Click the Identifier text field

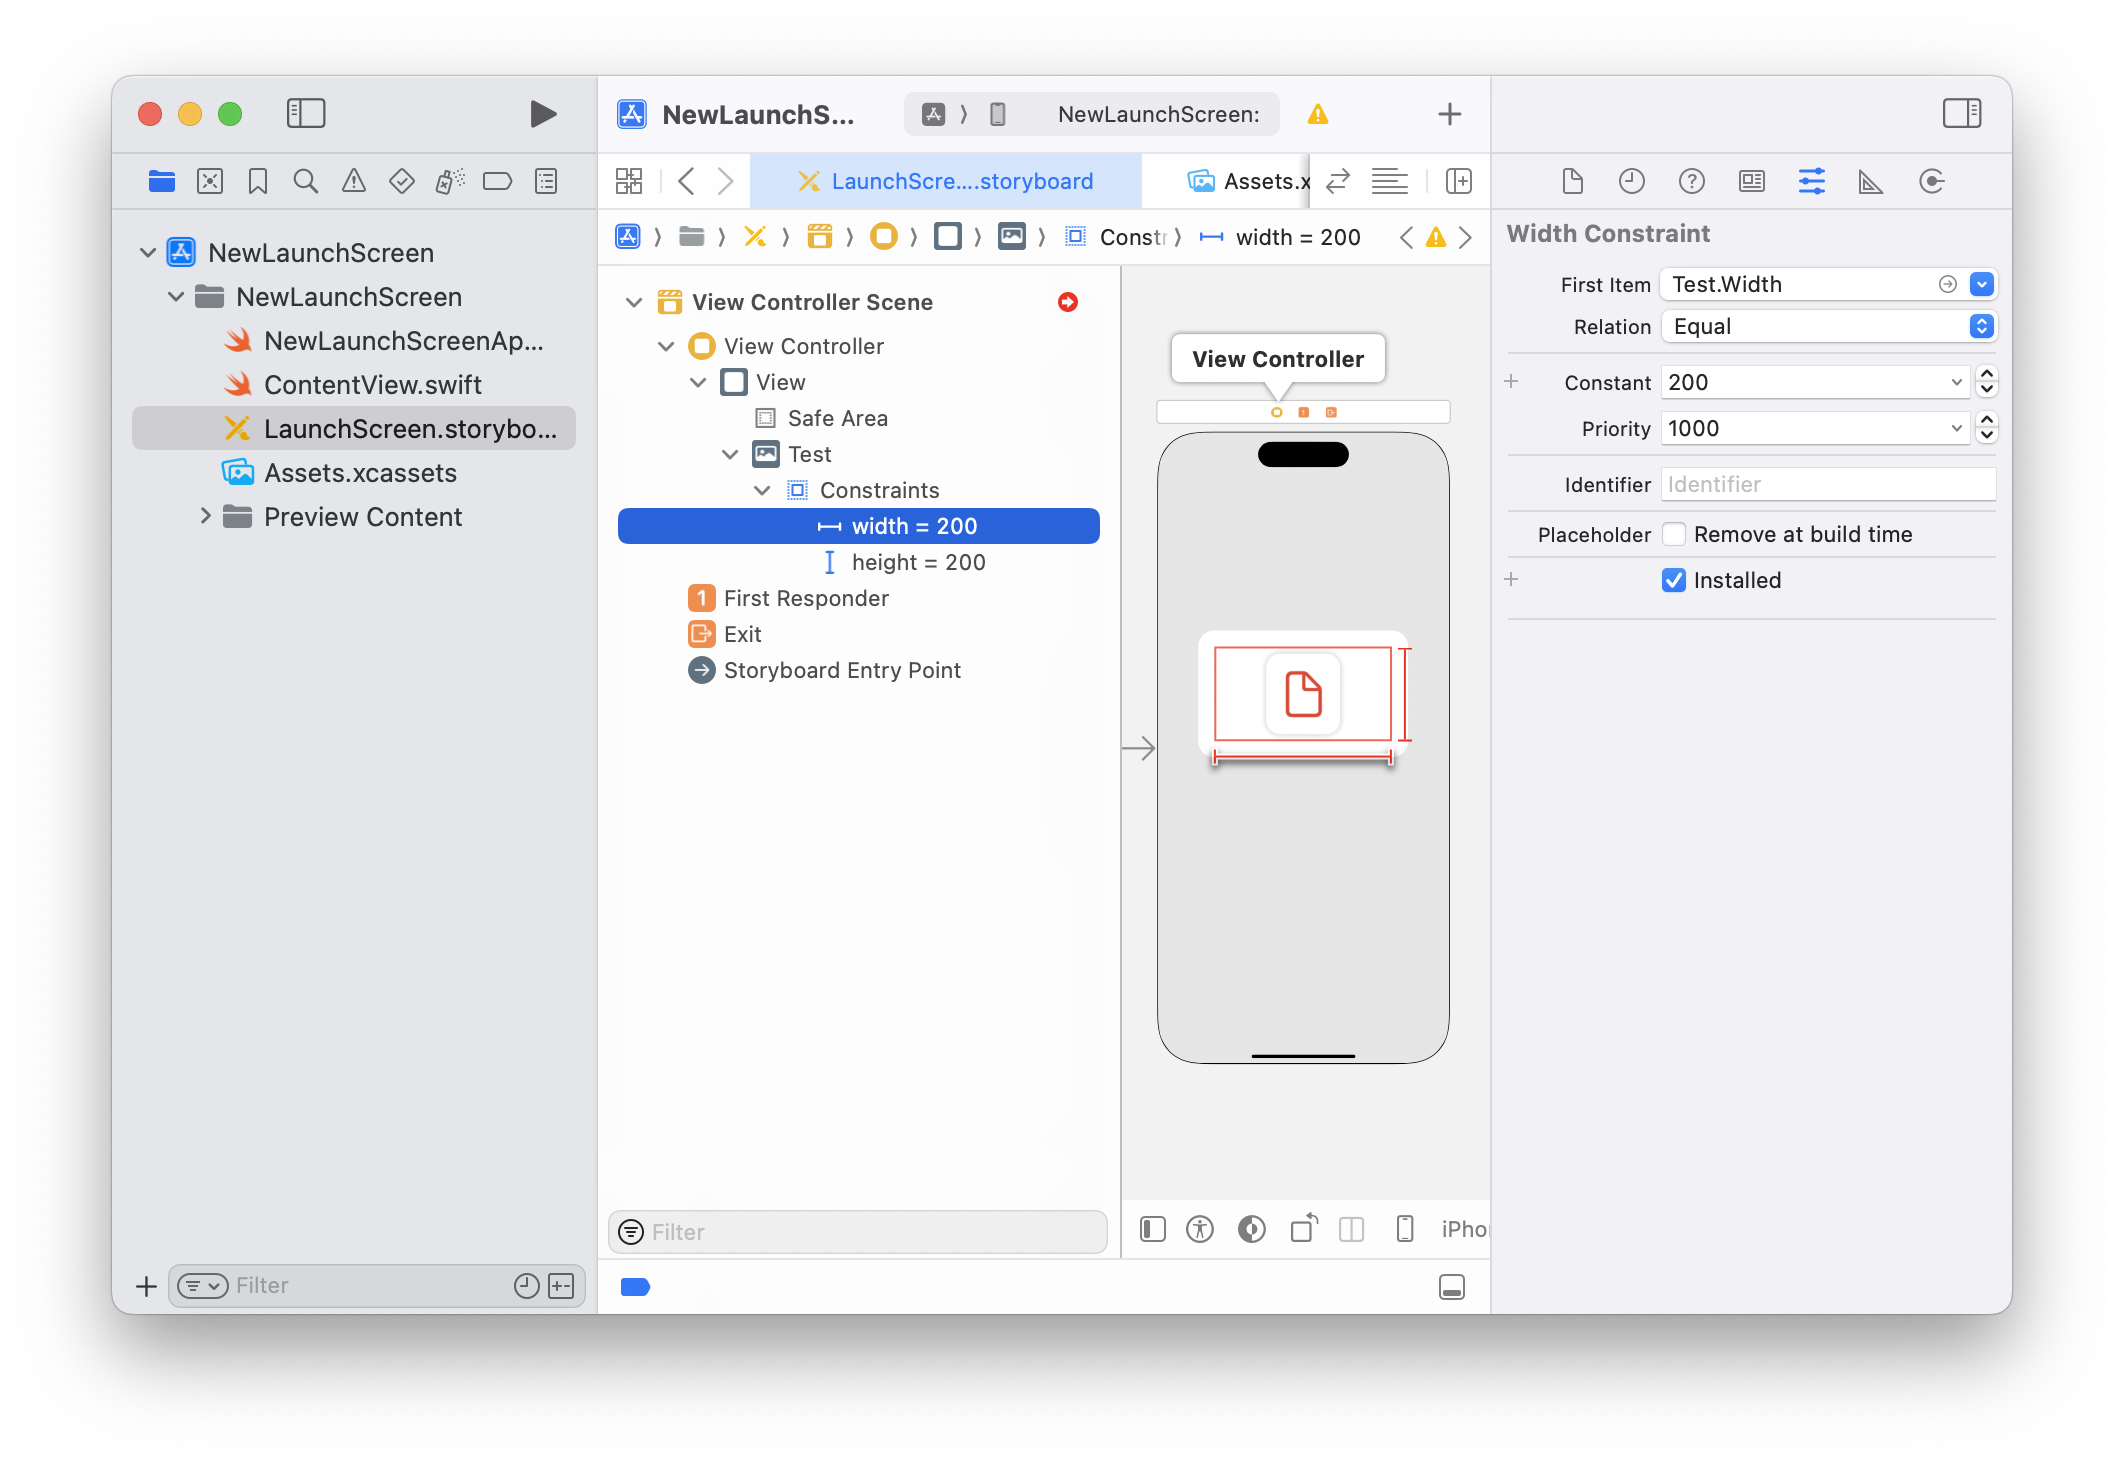[1828, 484]
